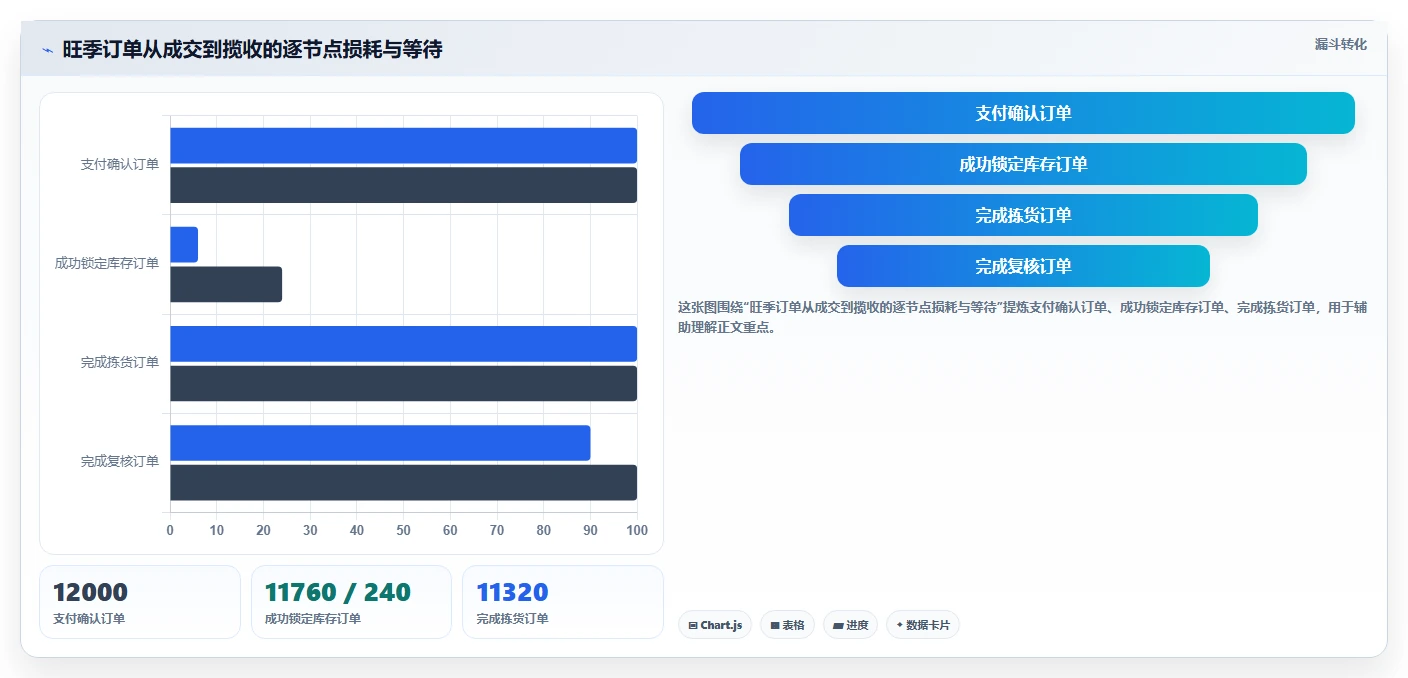
Task: Click the 成功锁定库存订单 y-axis label
Action: click(107, 263)
